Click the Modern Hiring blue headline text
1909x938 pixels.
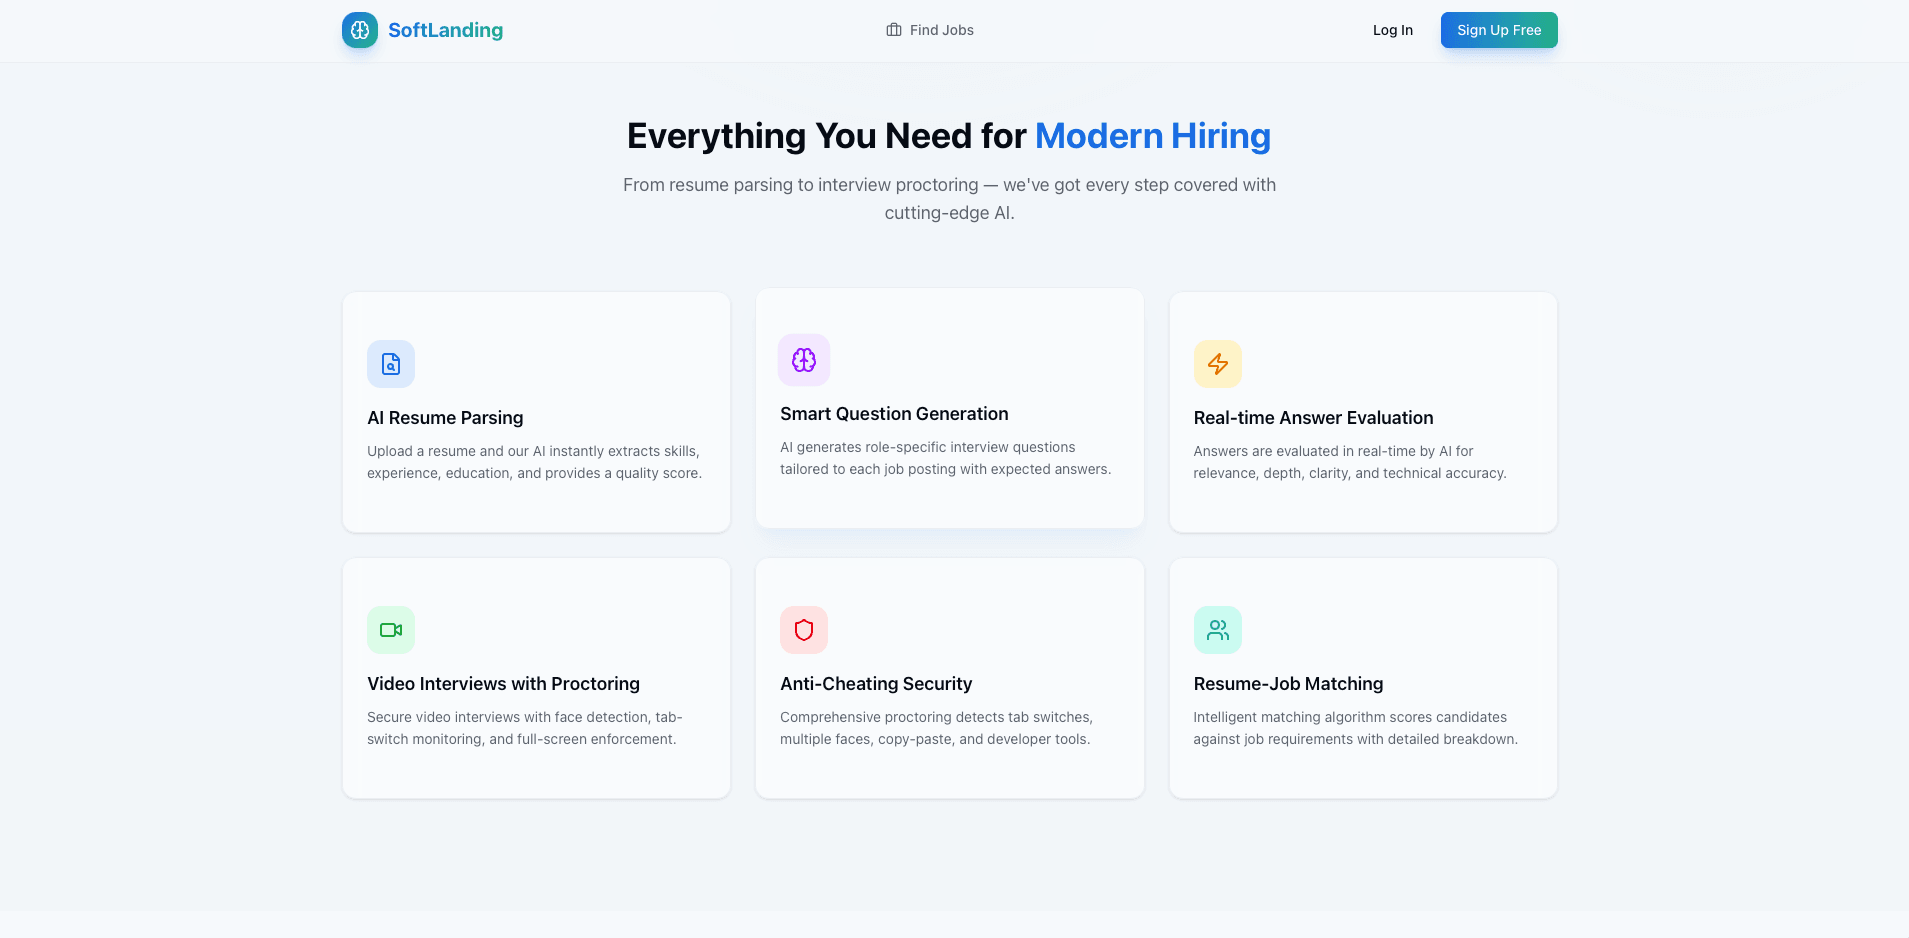point(1152,136)
